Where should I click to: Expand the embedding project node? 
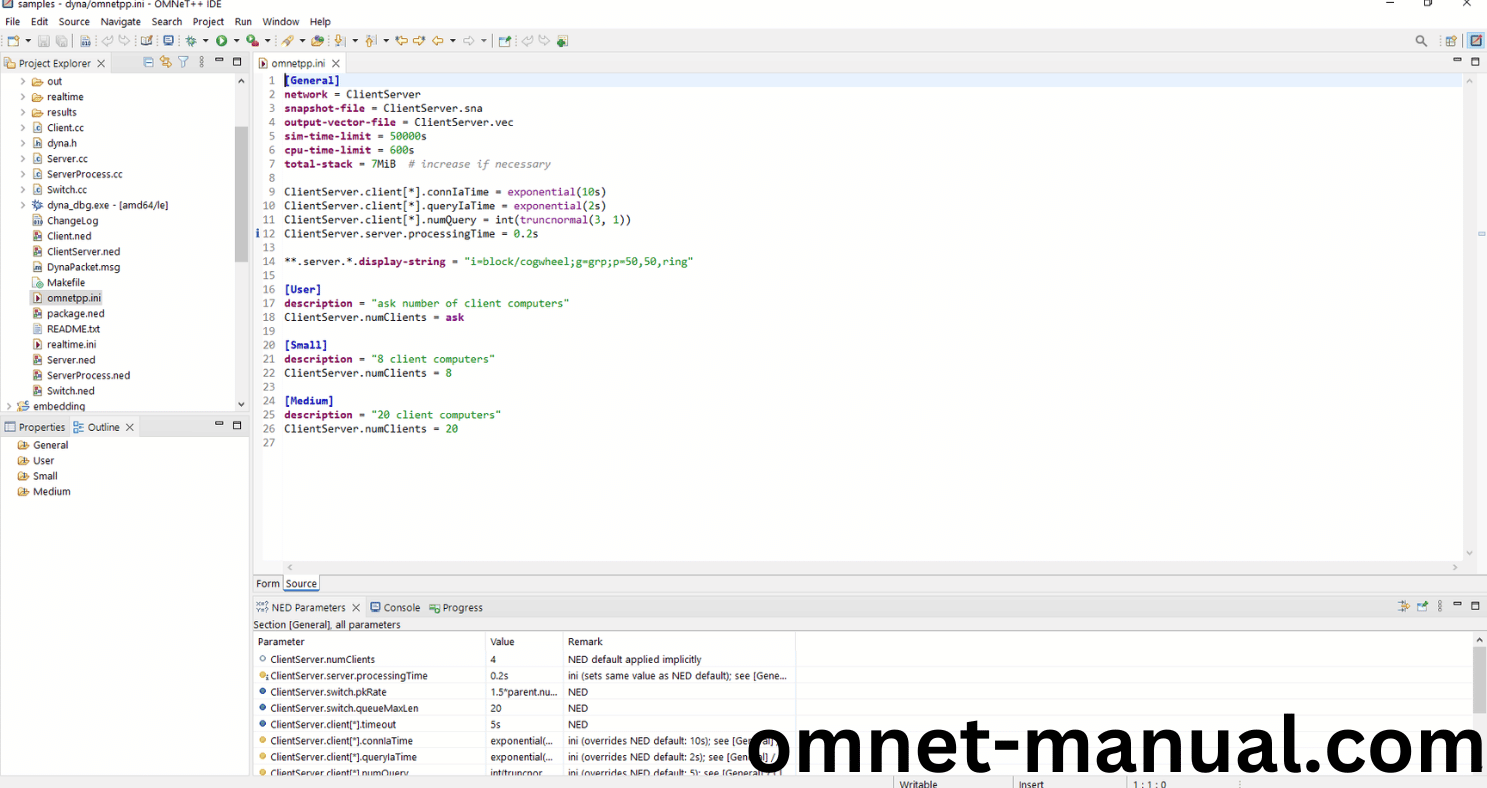(9, 407)
